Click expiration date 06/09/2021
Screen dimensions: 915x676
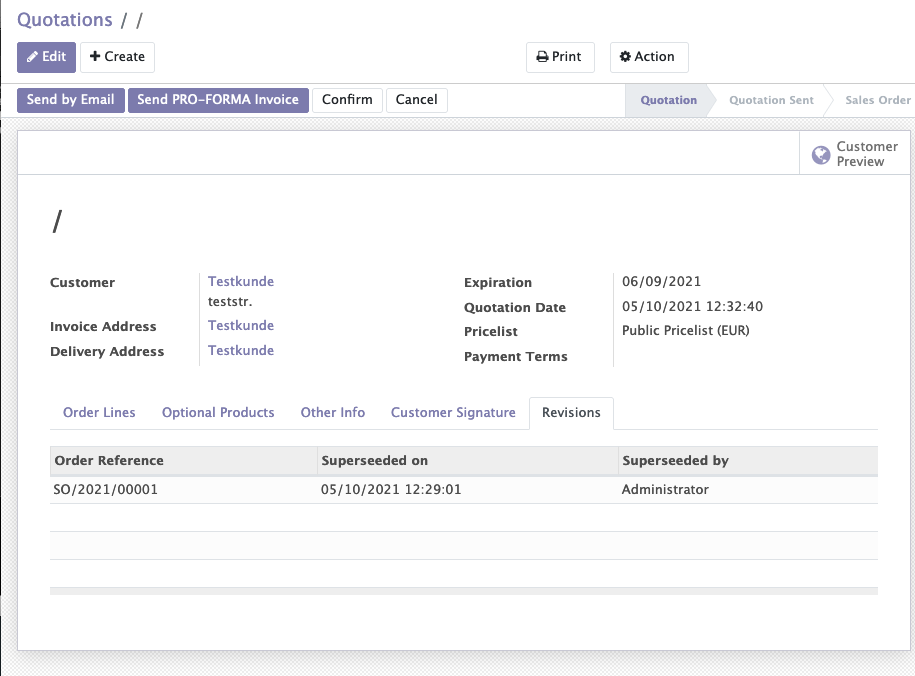pyautogui.click(x=661, y=281)
